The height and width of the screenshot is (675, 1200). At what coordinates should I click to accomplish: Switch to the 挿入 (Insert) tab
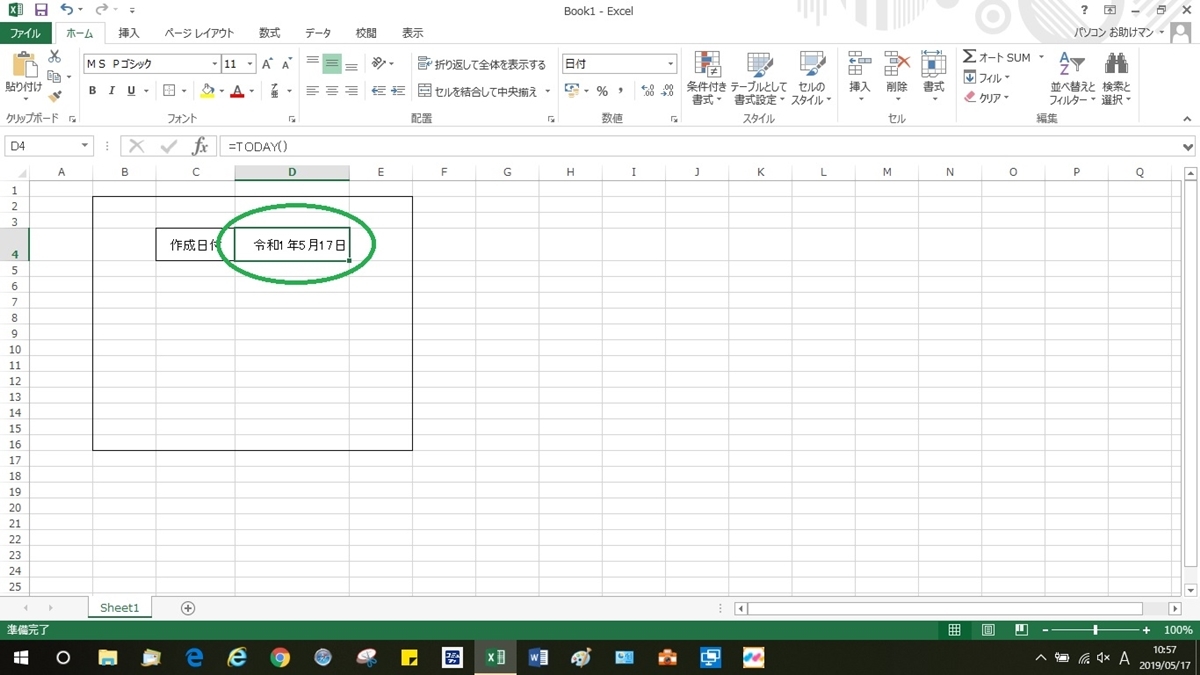coord(129,33)
